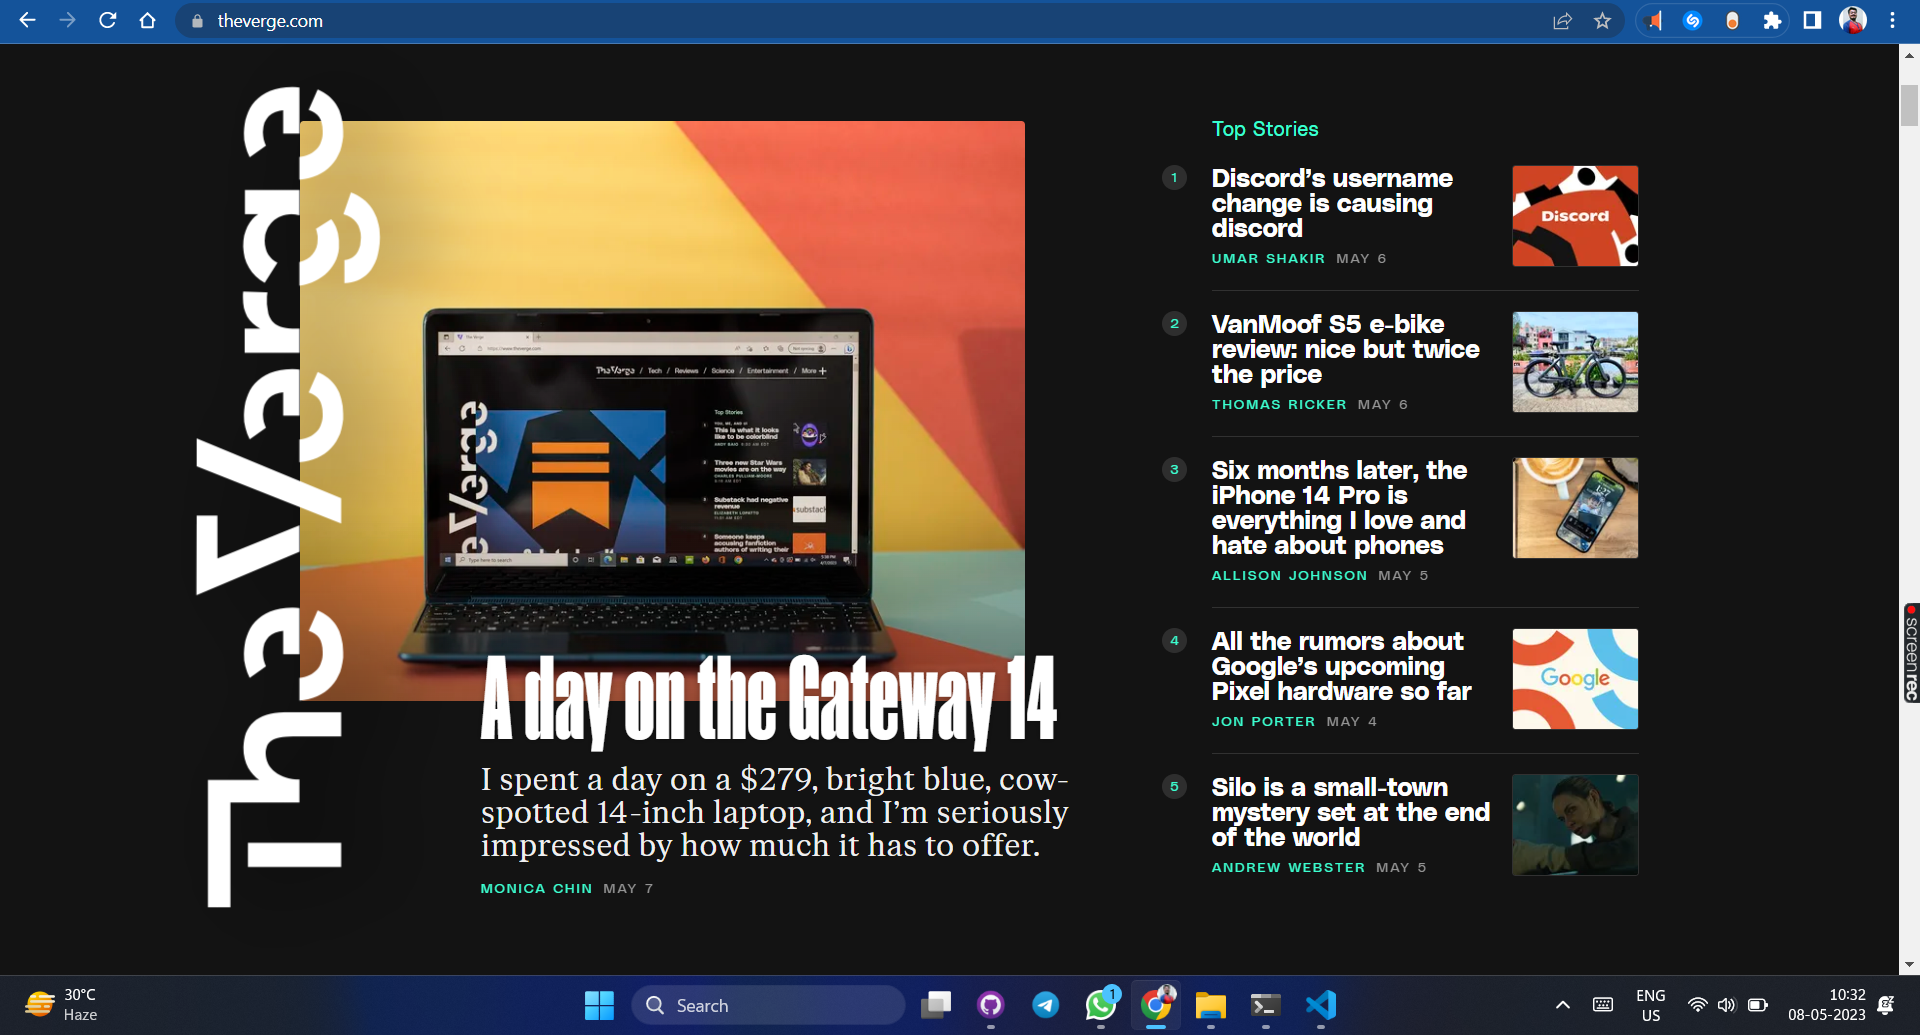The width and height of the screenshot is (1920, 1035).
Task: Open the Chrome three-dot menu
Action: coord(1892,21)
